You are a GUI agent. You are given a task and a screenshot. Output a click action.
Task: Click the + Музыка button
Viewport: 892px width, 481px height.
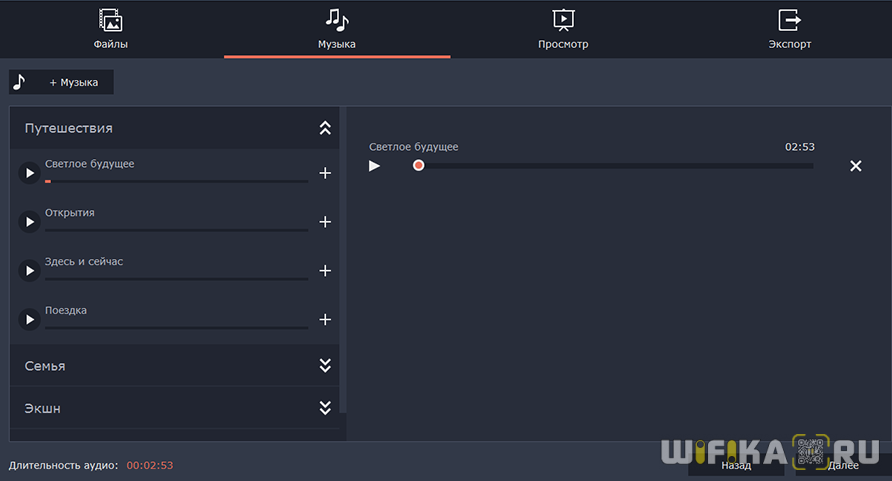pos(62,82)
